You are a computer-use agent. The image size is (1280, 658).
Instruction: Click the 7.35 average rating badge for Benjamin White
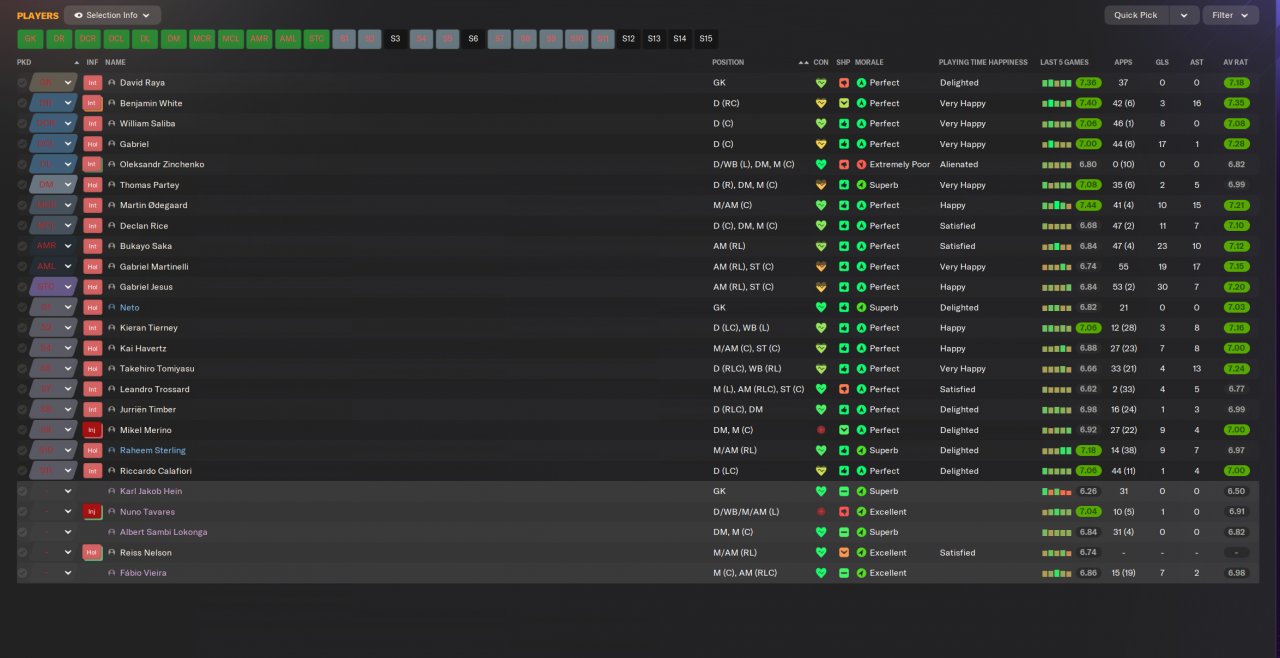coord(1236,103)
